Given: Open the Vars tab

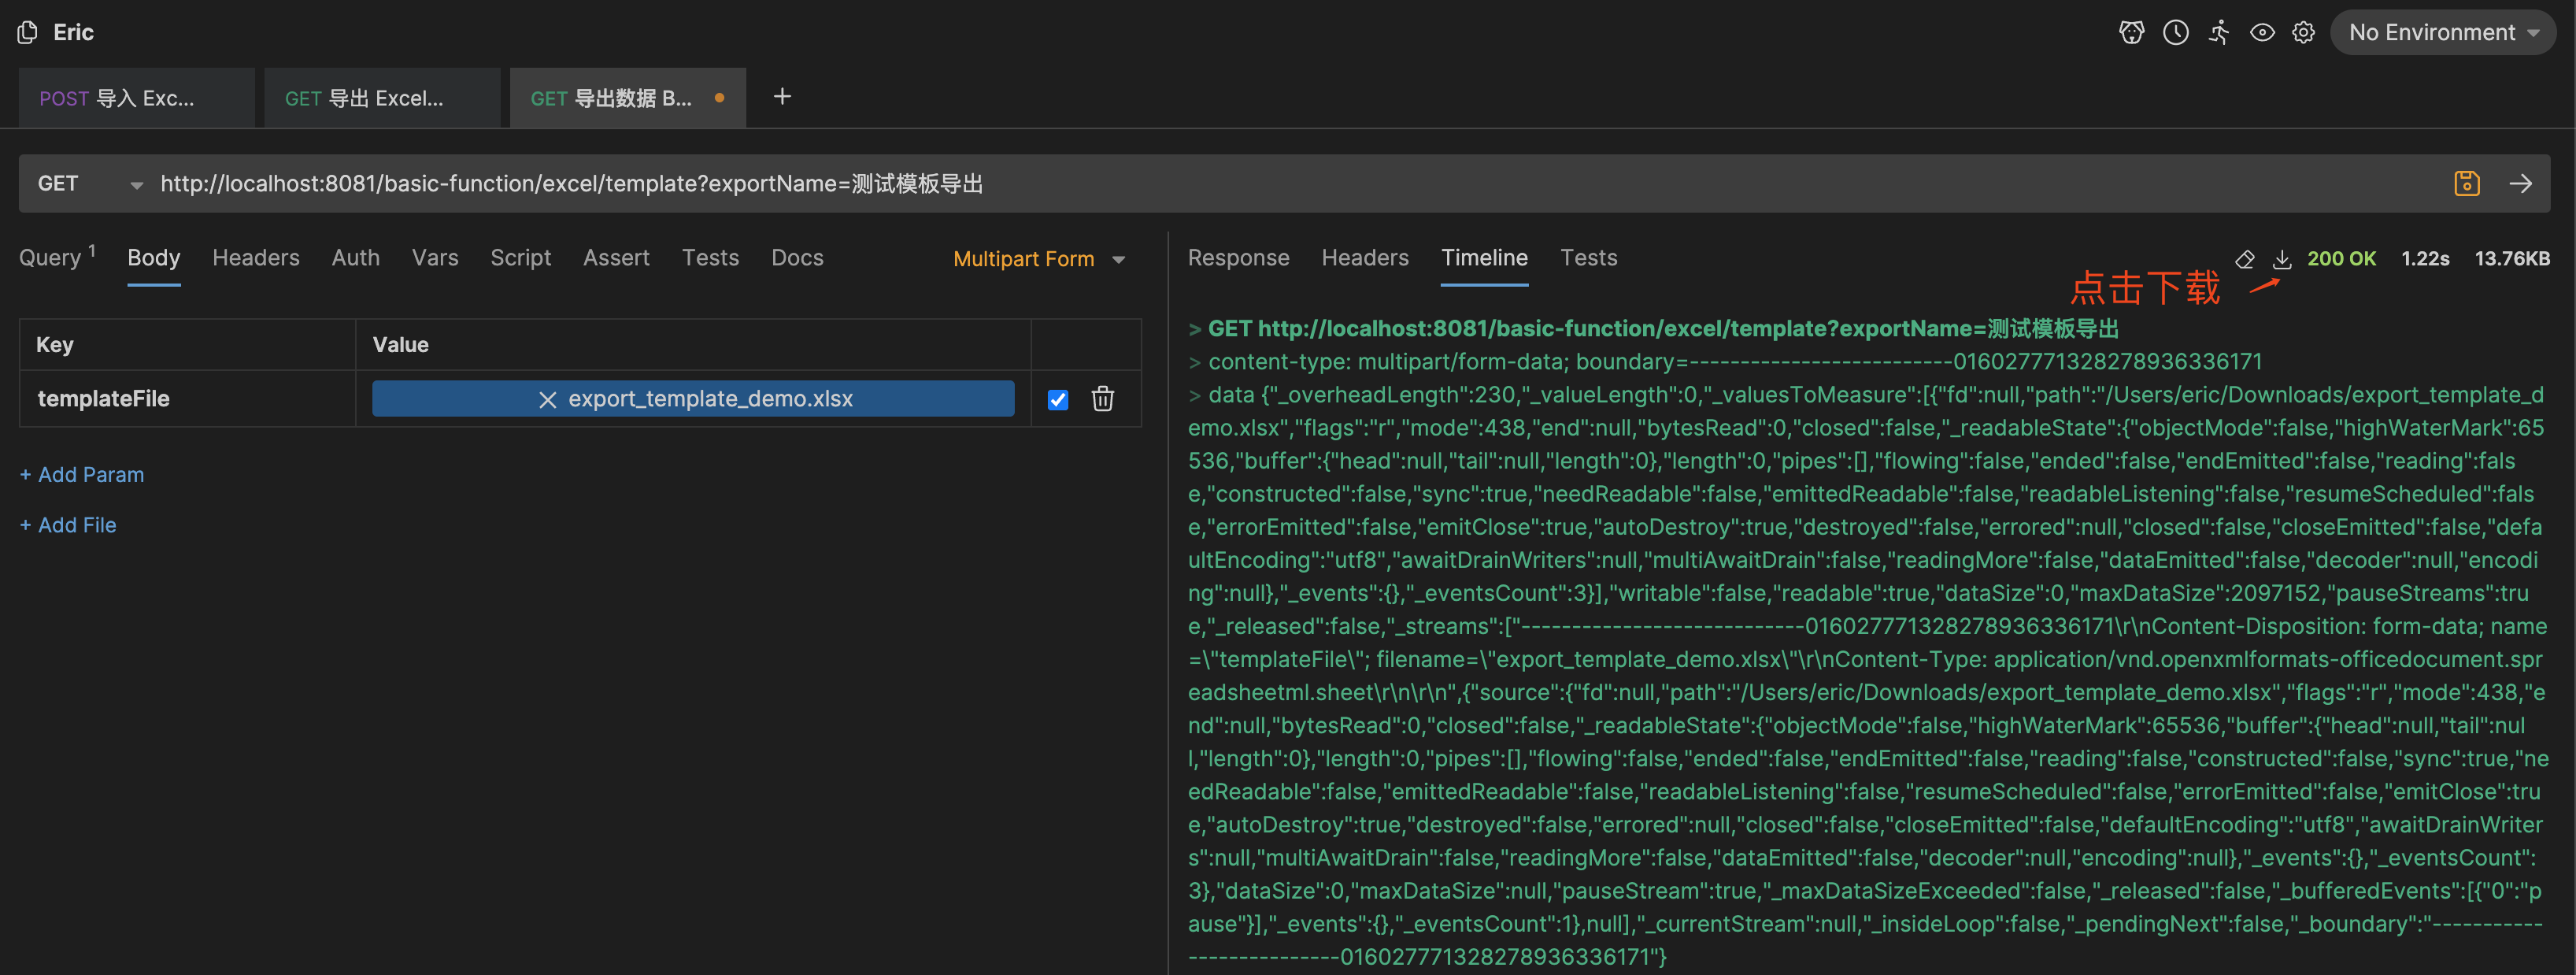Looking at the screenshot, I should [x=435, y=257].
